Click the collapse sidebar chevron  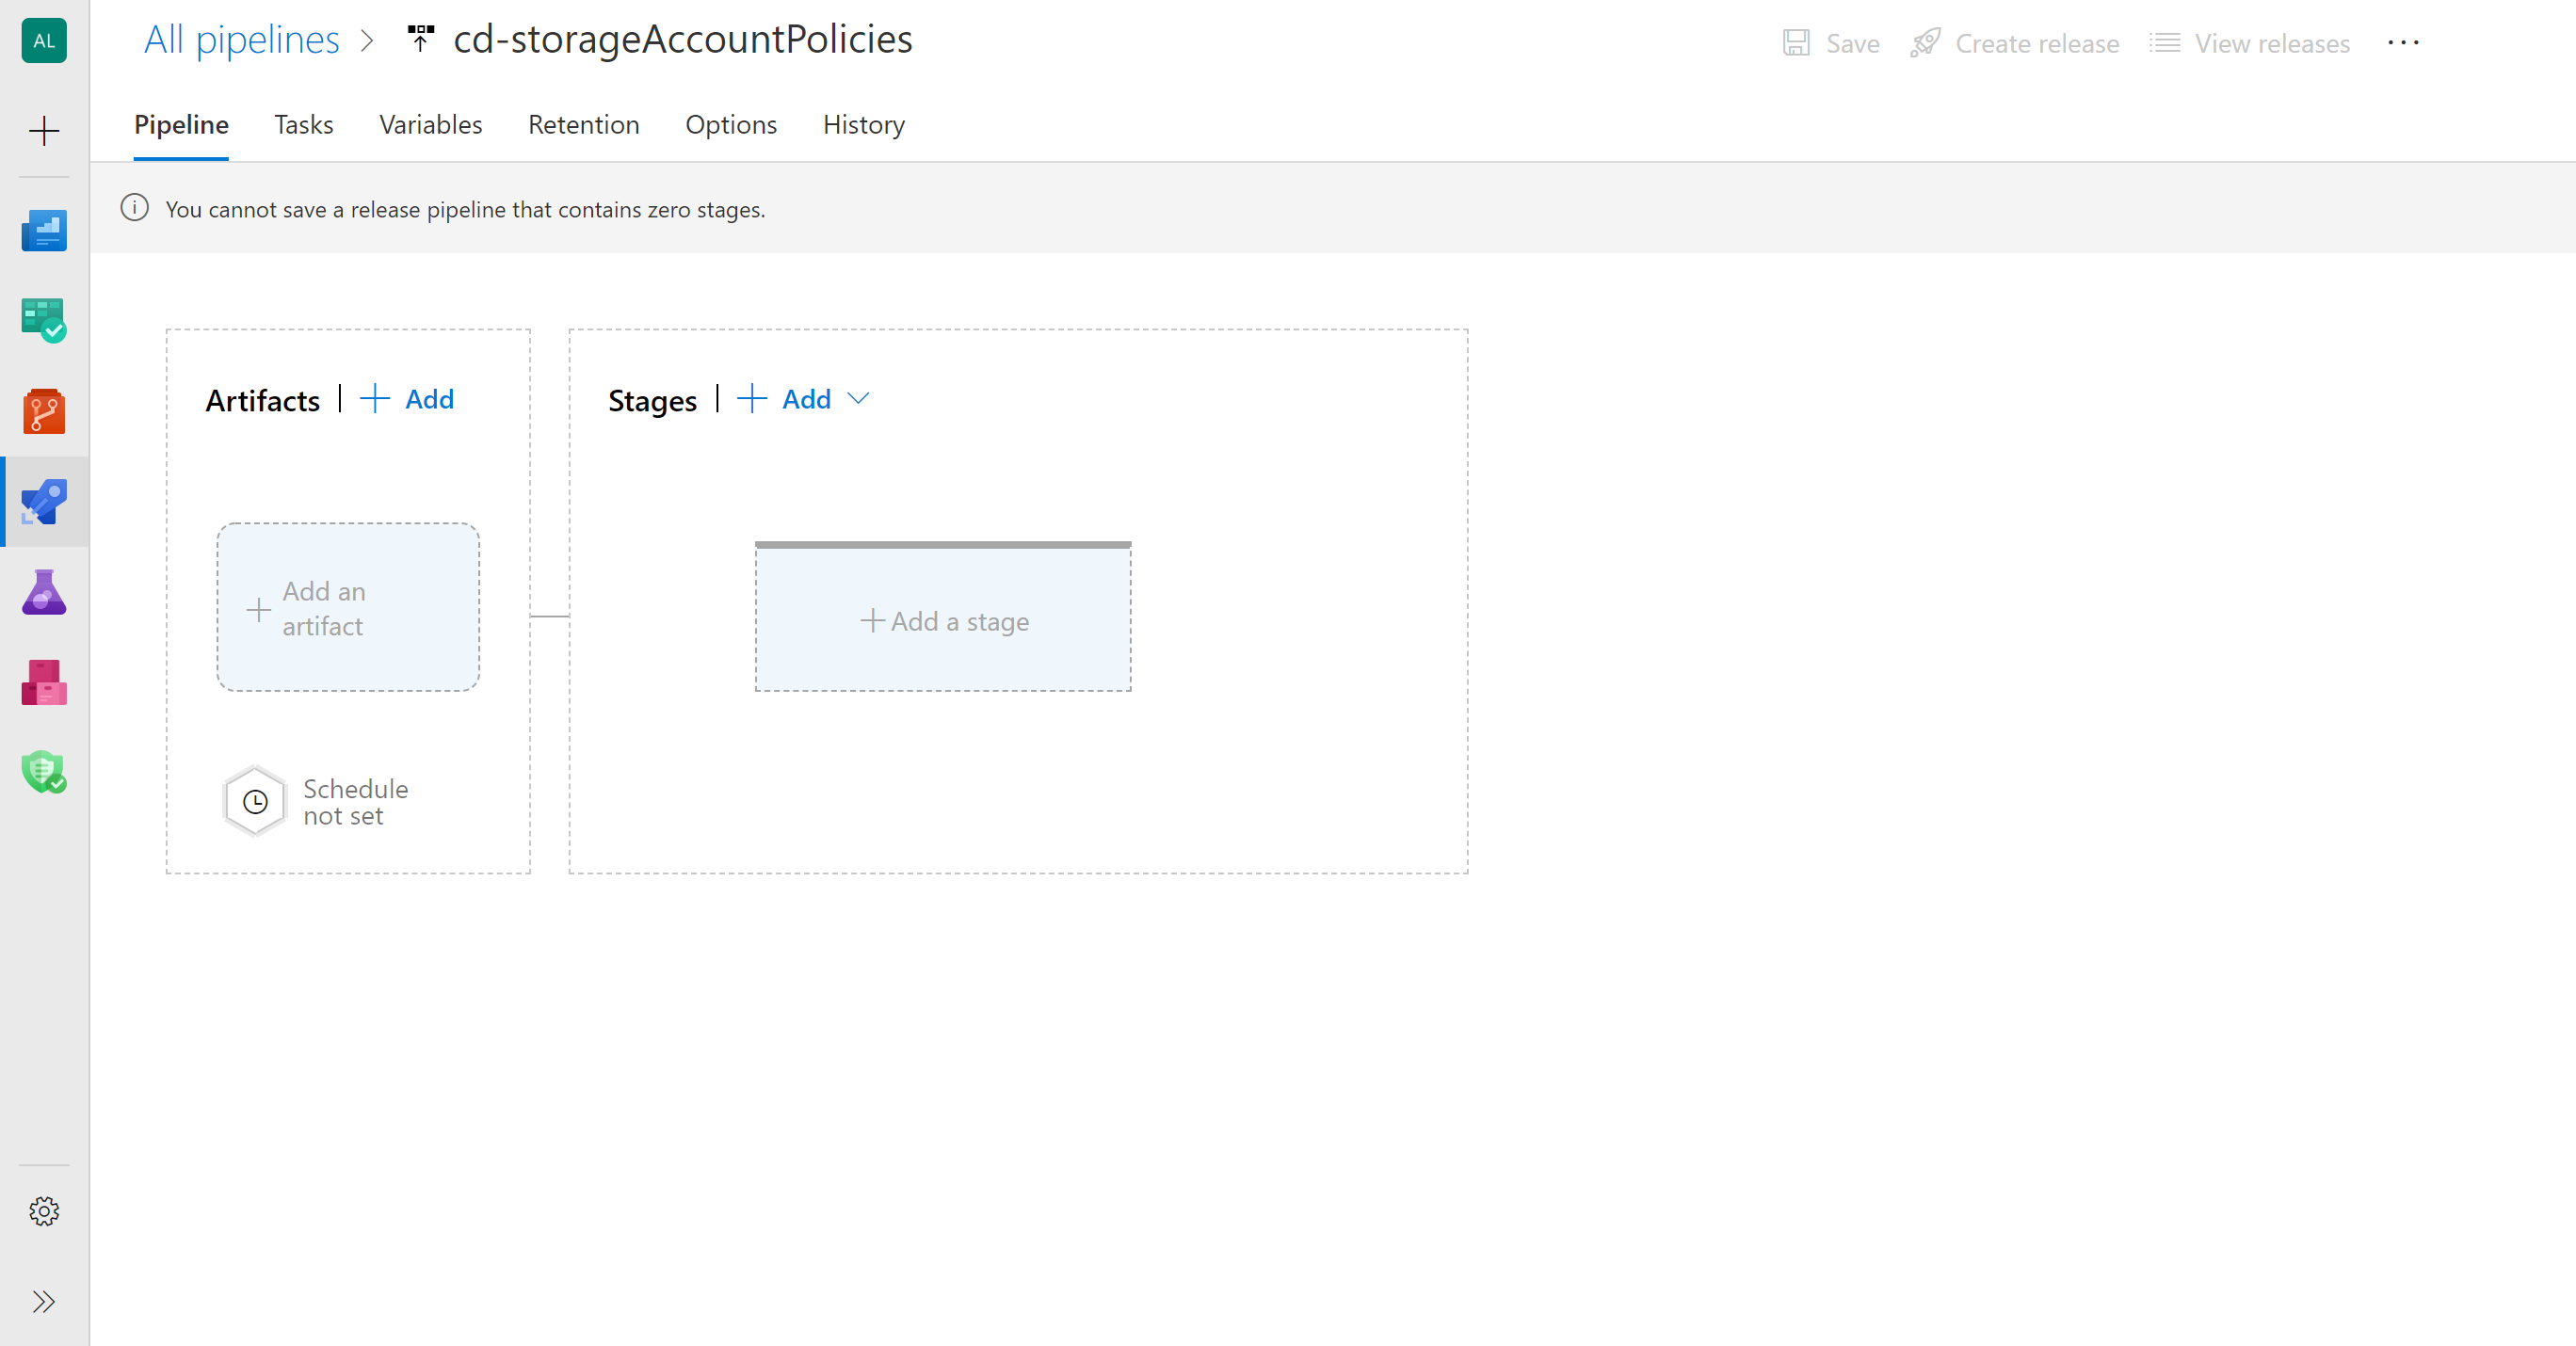click(x=44, y=1302)
